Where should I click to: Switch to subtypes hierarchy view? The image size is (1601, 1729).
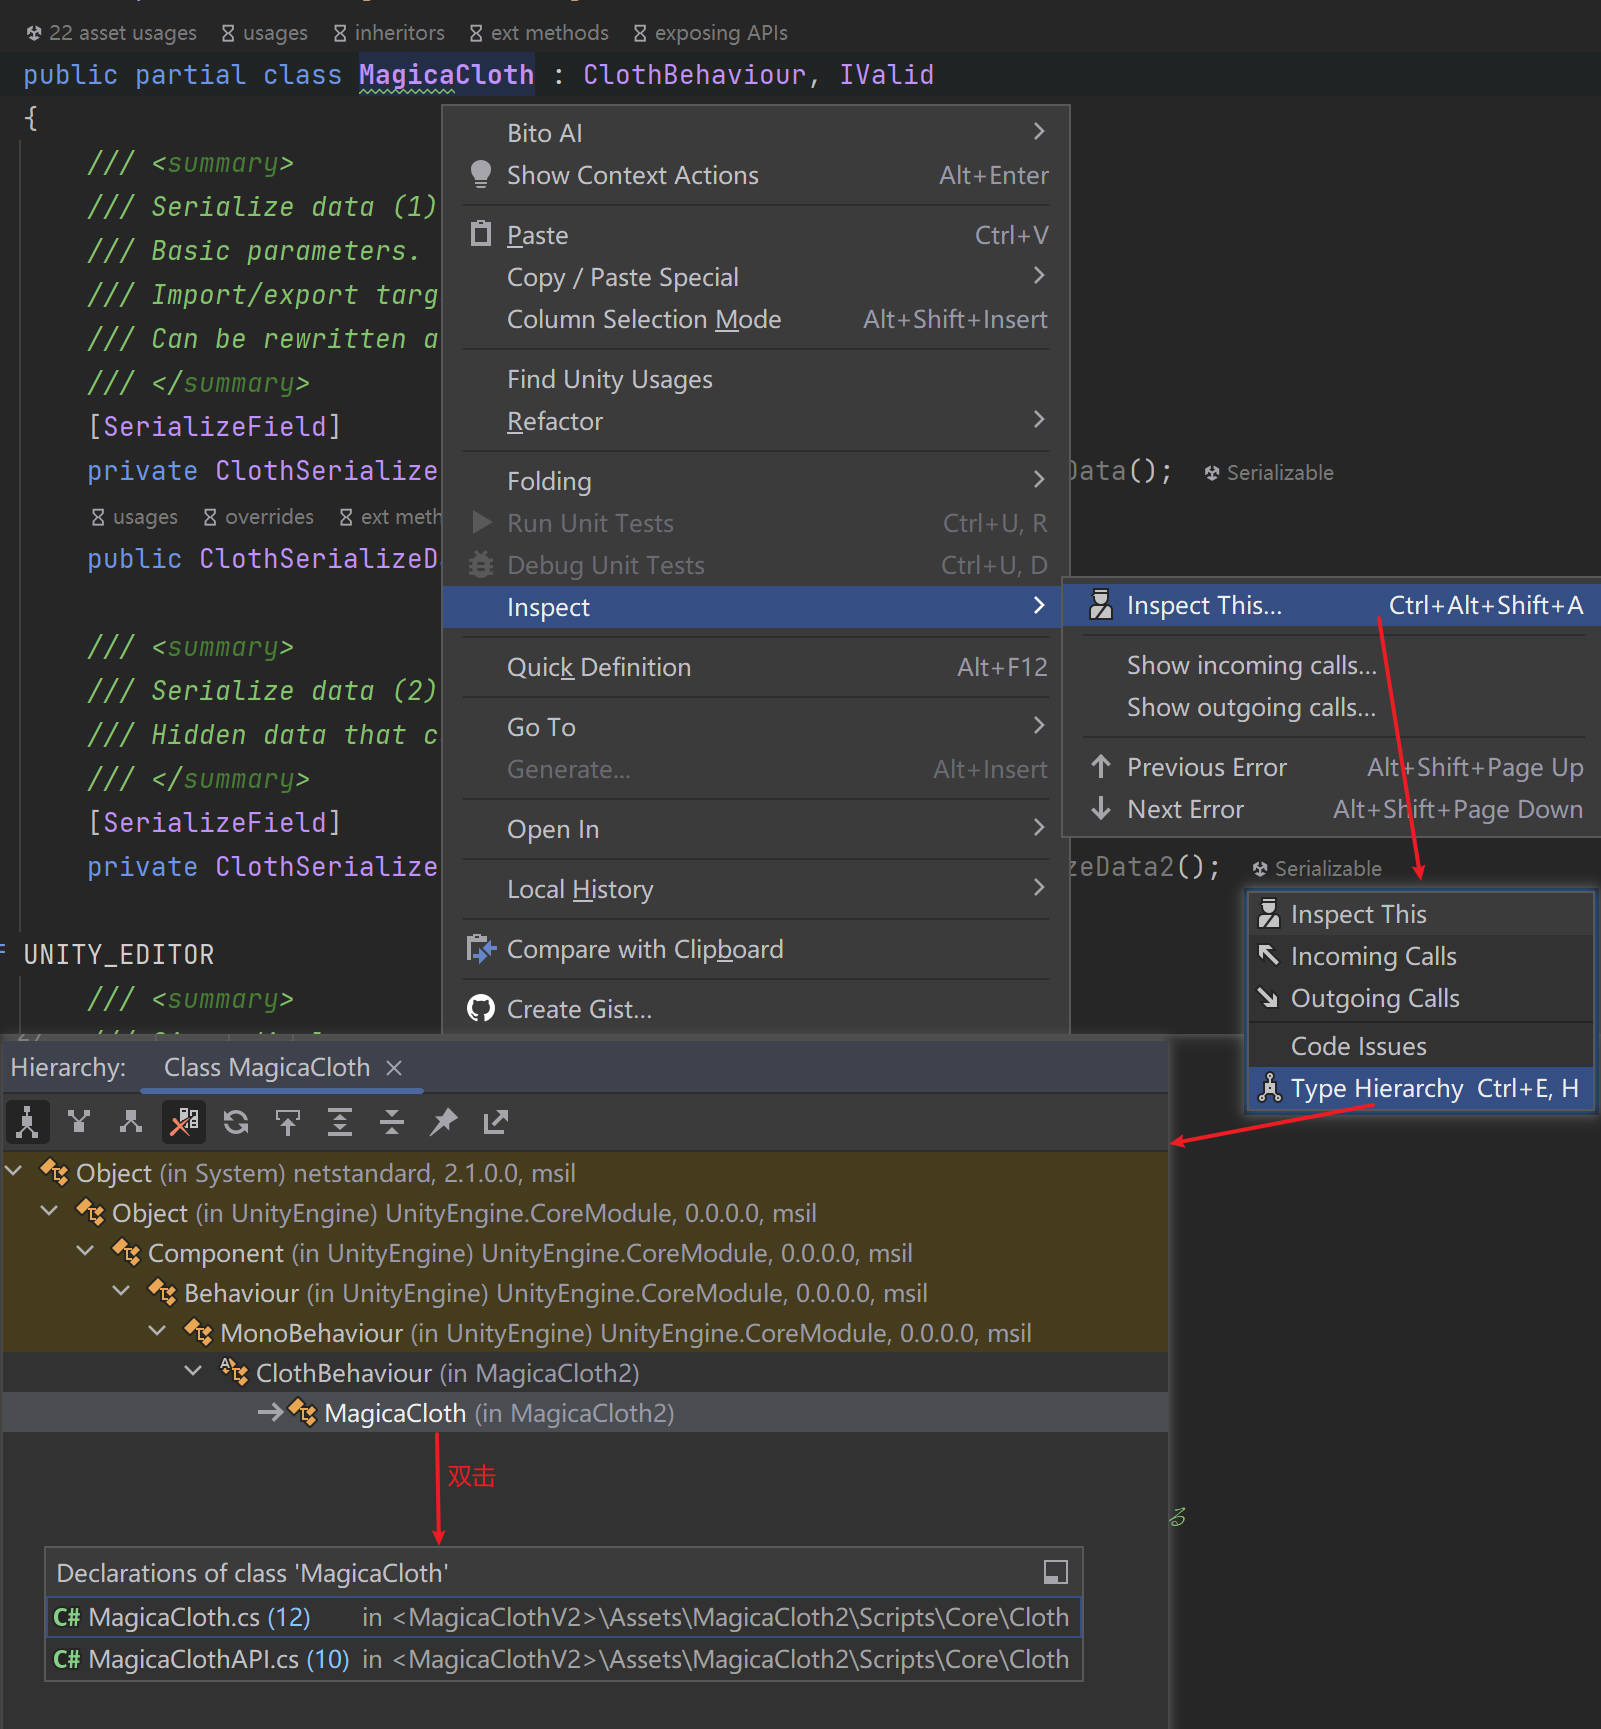131,1122
